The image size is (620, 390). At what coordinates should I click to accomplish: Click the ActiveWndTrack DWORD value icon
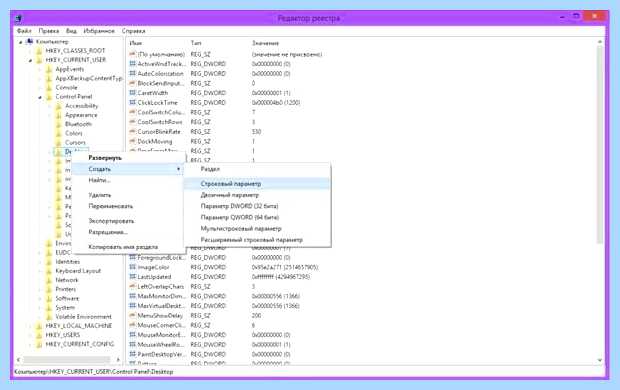tap(132, 64)
